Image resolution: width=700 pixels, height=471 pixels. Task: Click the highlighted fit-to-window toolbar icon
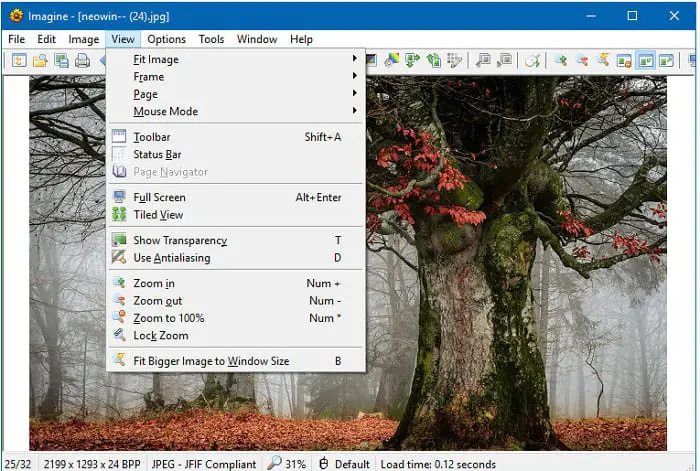click(x=646, y=60)
